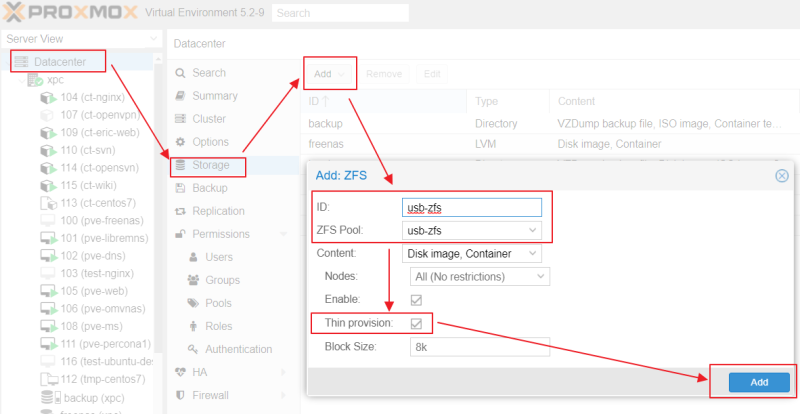Click the Remove storage button
The height and width of the screenshot is (414, 800).
click(384, 74)
